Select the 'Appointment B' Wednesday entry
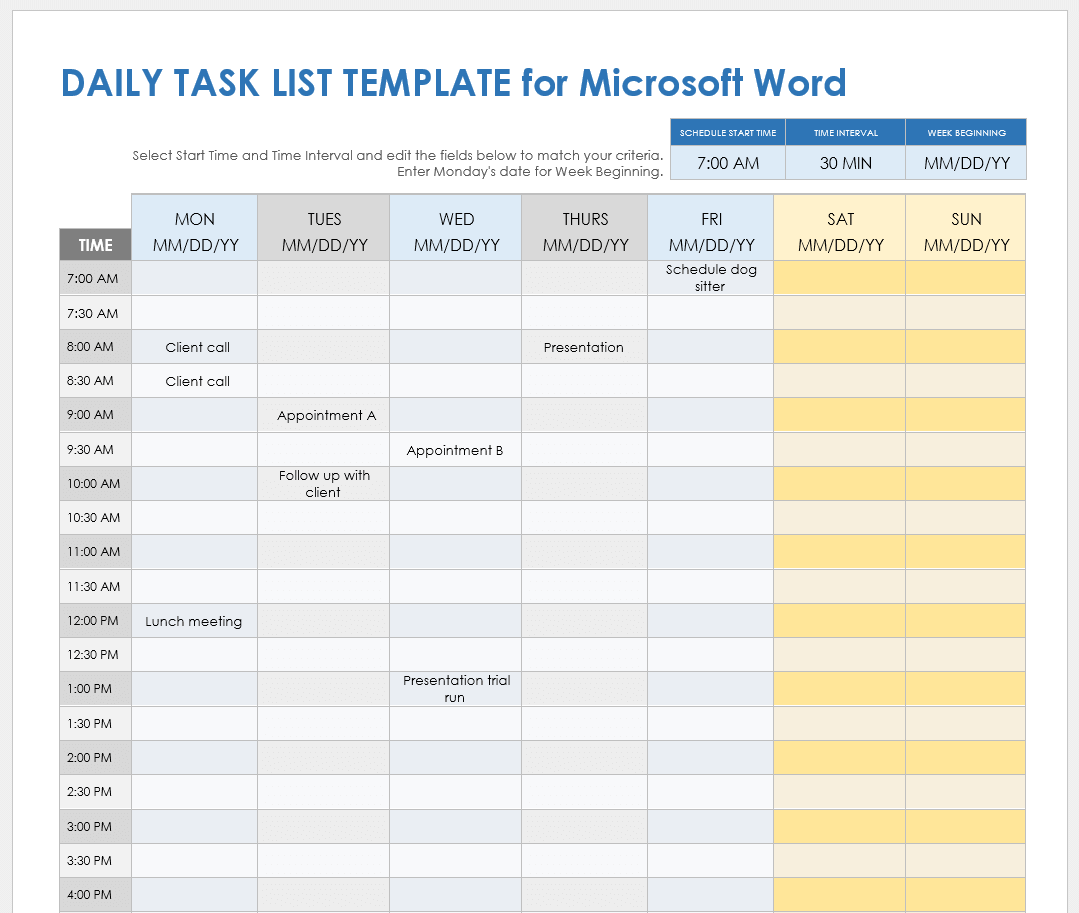This screenshot has width=1079, height=913. 455,449
